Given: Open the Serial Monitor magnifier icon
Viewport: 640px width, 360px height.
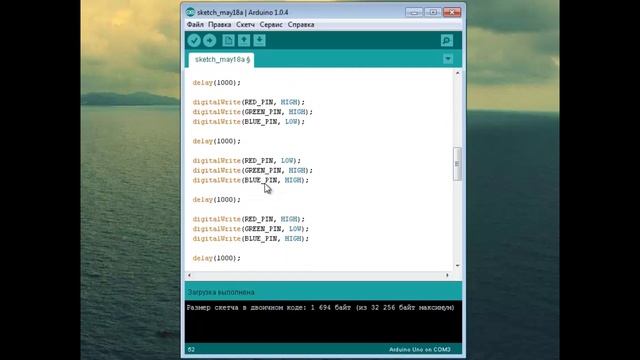Looking at the screenshot, I should [x=447, y=40].
